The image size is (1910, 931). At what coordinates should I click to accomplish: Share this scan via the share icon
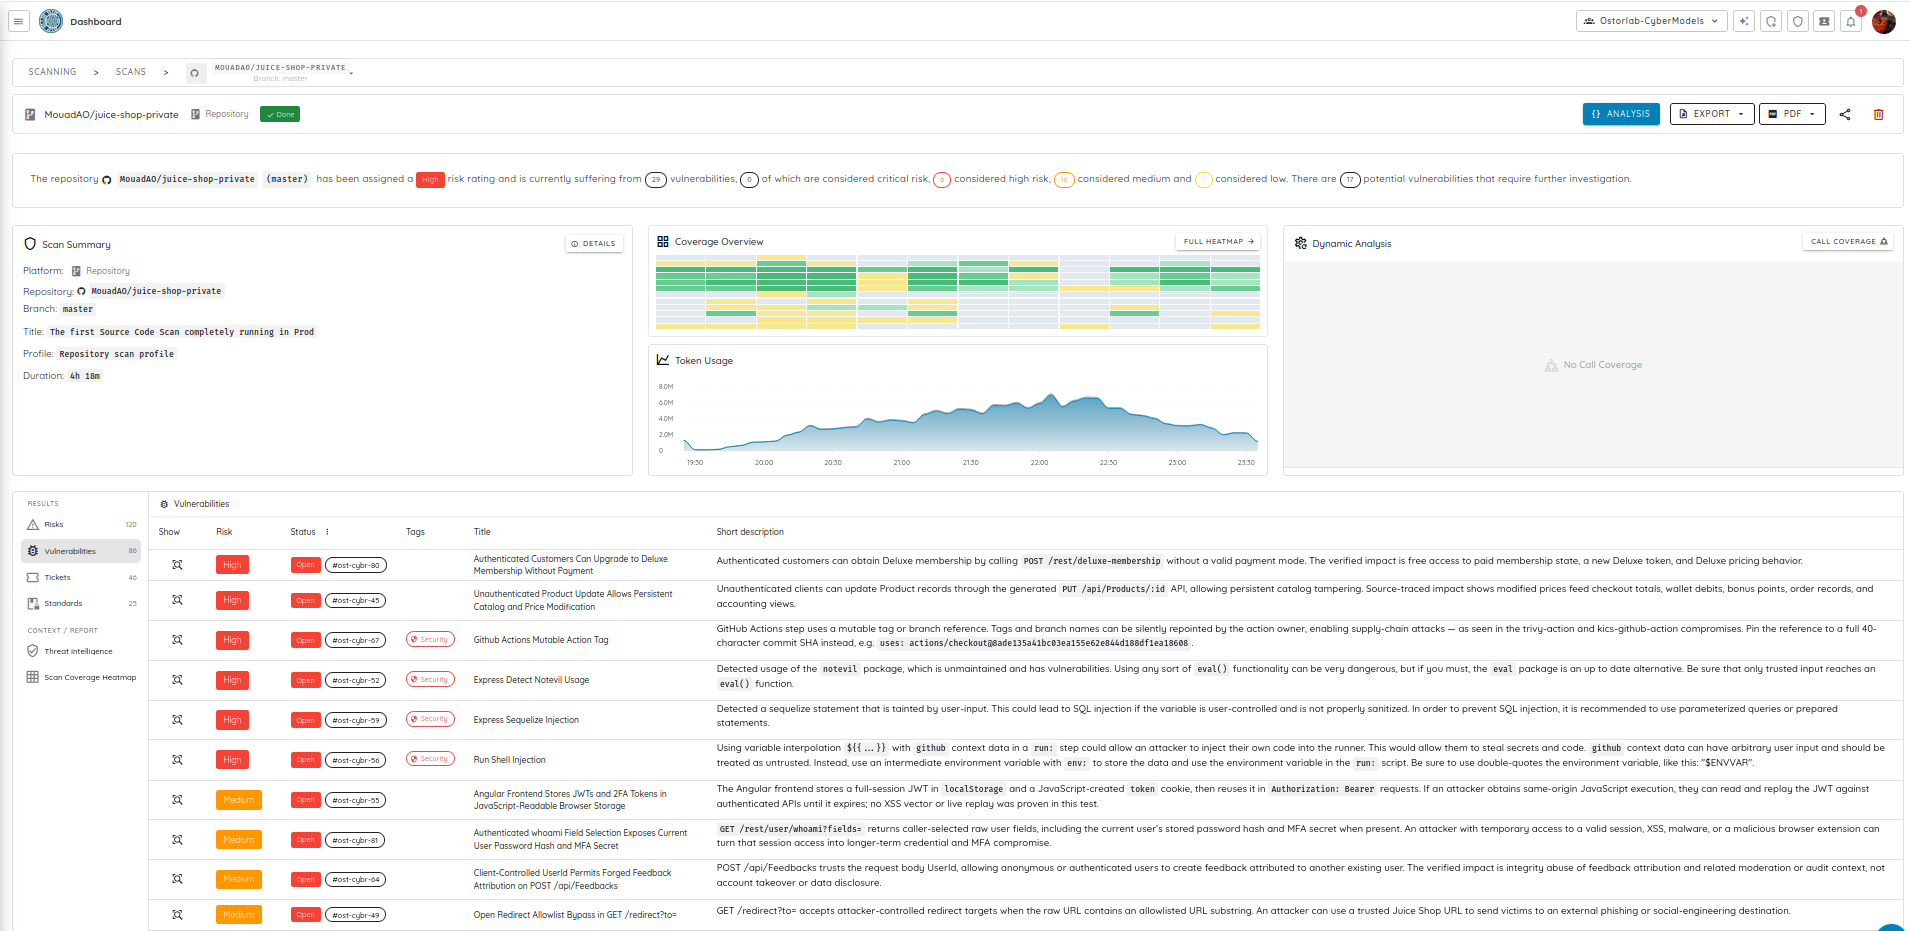(x=1845, y=114)
